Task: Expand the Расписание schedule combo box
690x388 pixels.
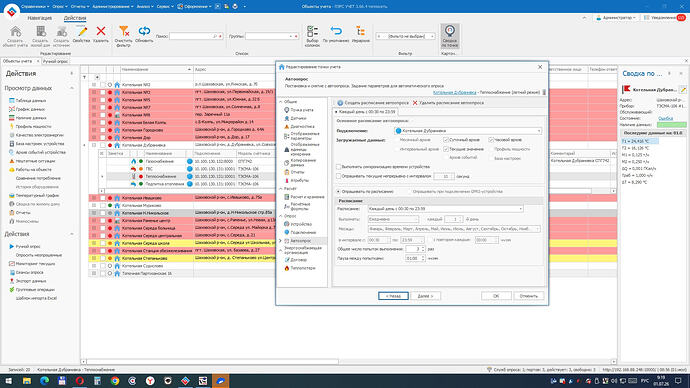Action: point(445,209)
